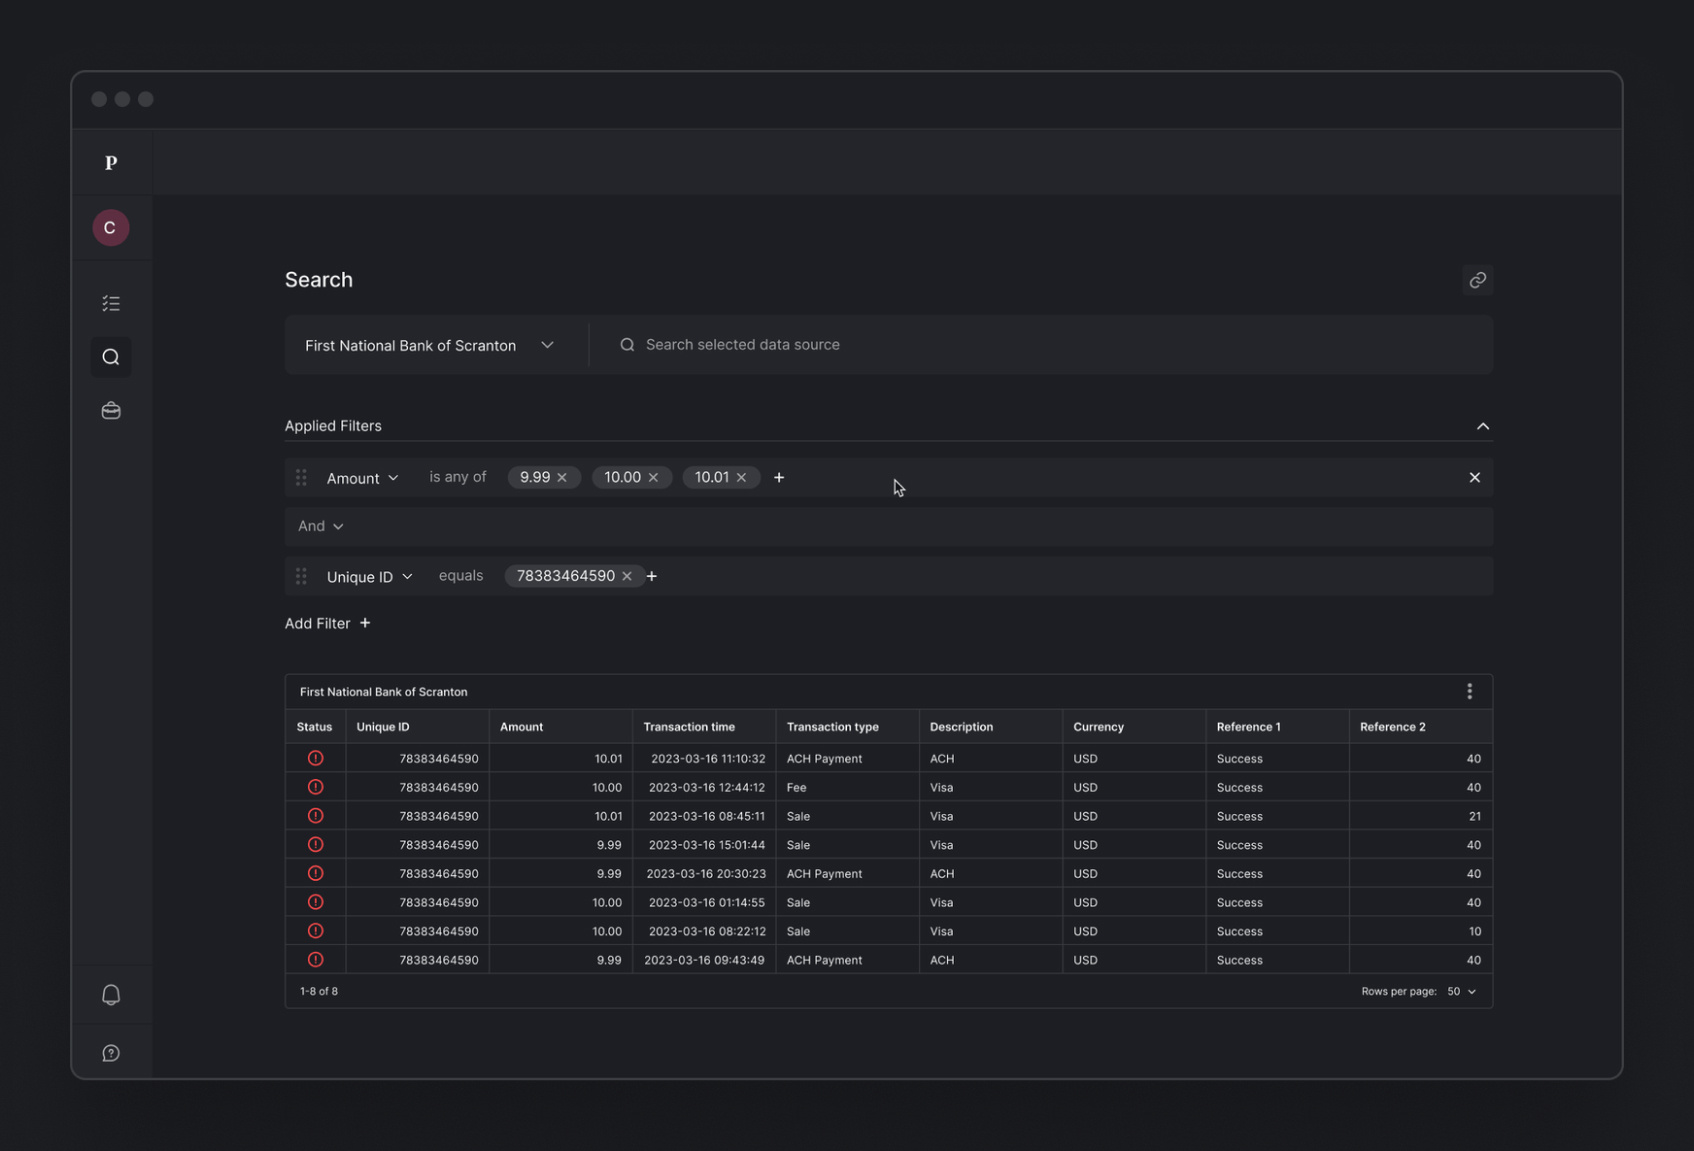The image size is (1694, 1151).
Task: Open notifications bell icon
Action: (111, 995)
